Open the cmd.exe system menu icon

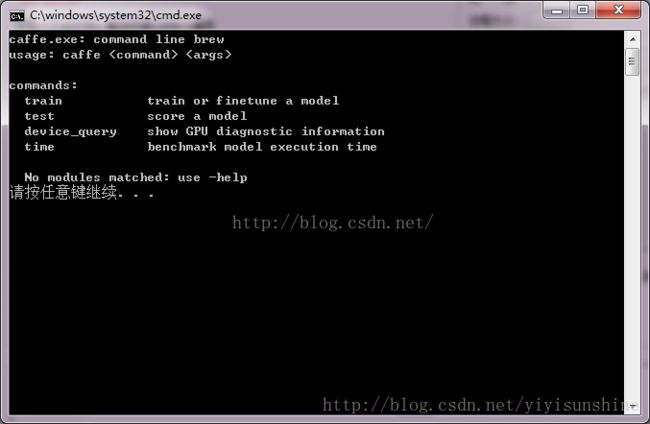click(17, 16)
